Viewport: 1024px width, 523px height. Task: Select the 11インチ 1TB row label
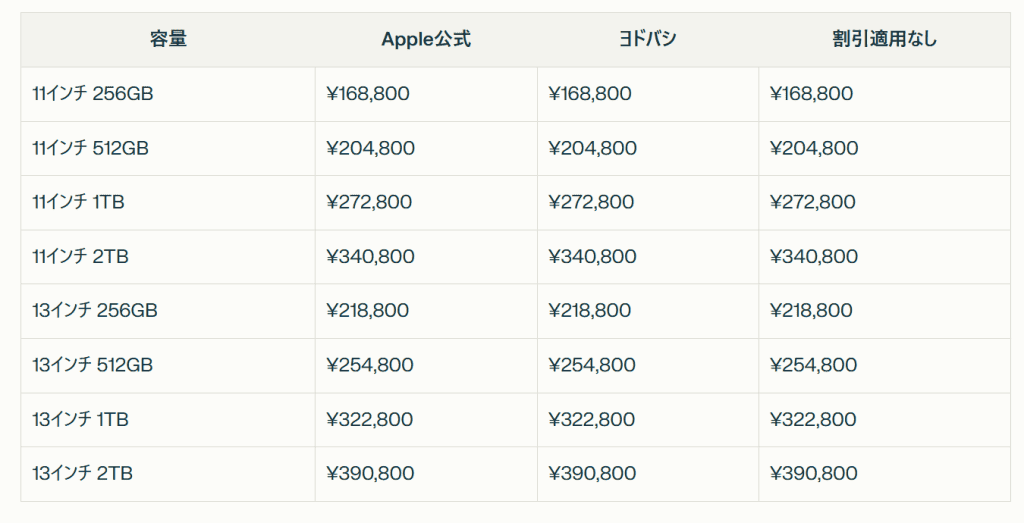coord(78,202)
